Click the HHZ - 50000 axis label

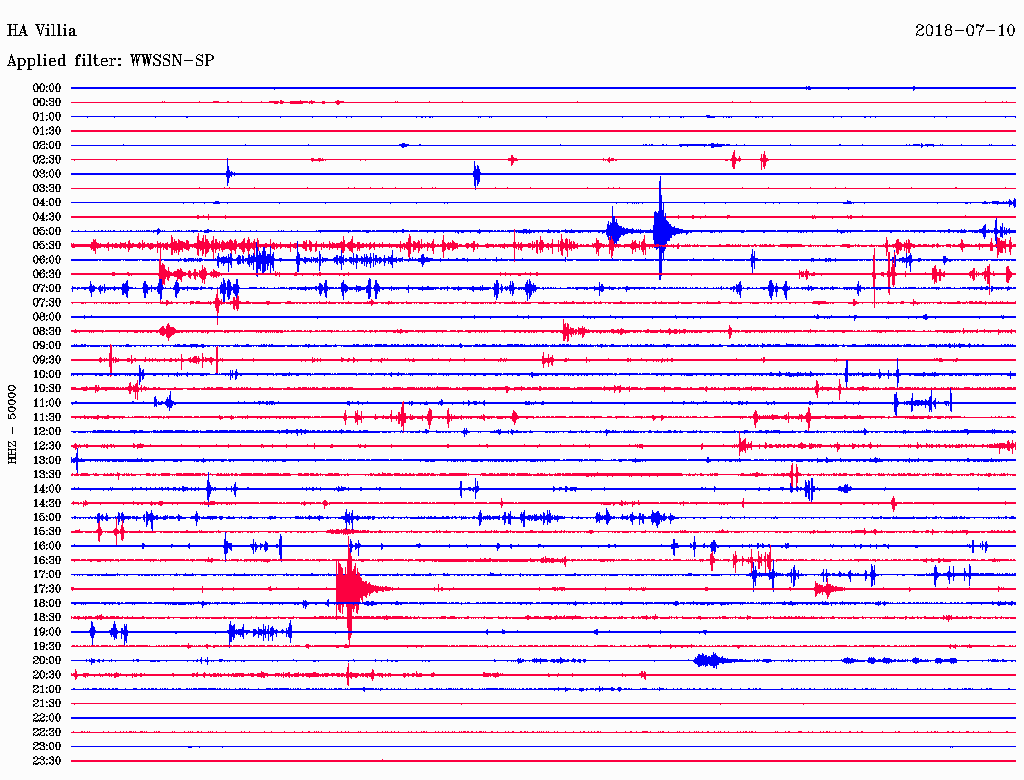(x=12, y=425)
